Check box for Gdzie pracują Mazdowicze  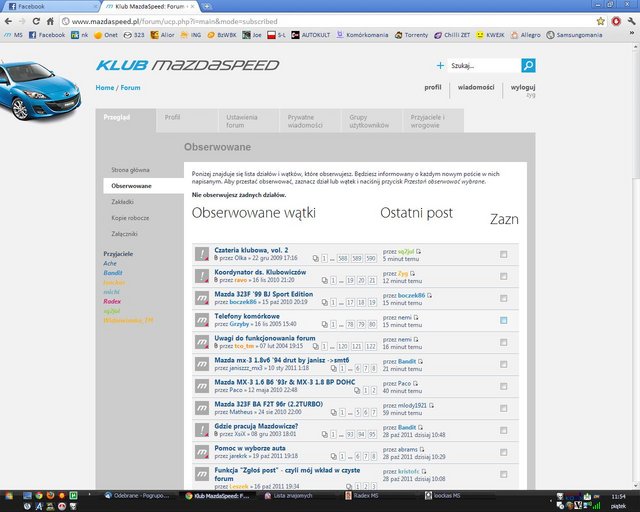(x=504, y=431)
